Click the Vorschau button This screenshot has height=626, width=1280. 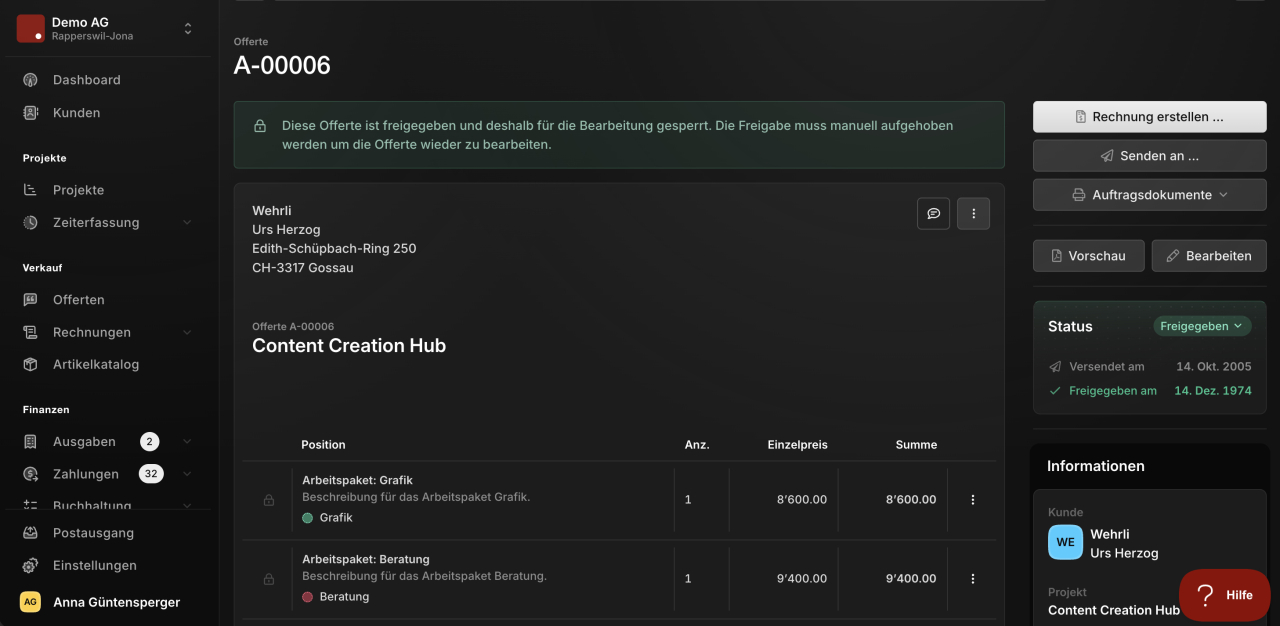tap(1088, 256)
